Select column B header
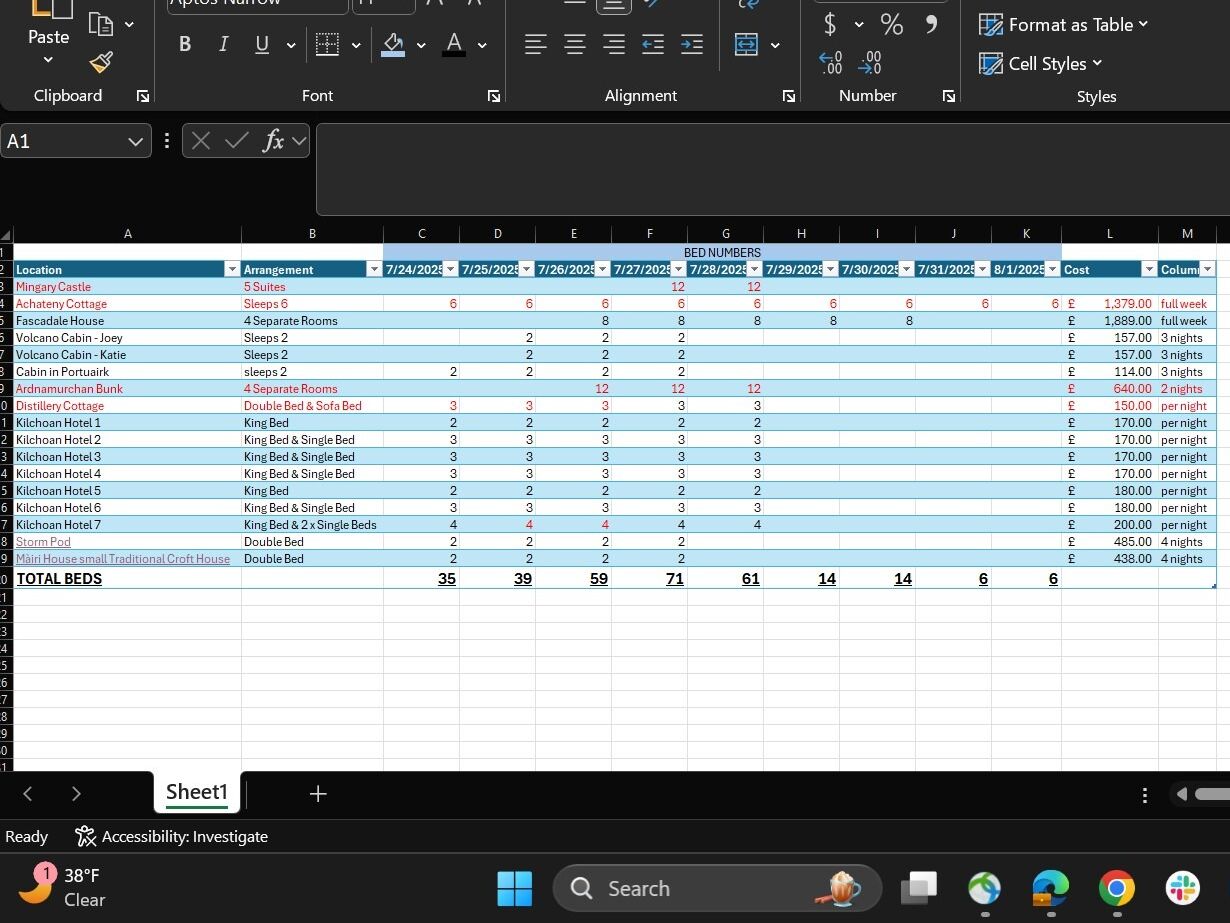1230x923 pixels. (x=312, y=234)
